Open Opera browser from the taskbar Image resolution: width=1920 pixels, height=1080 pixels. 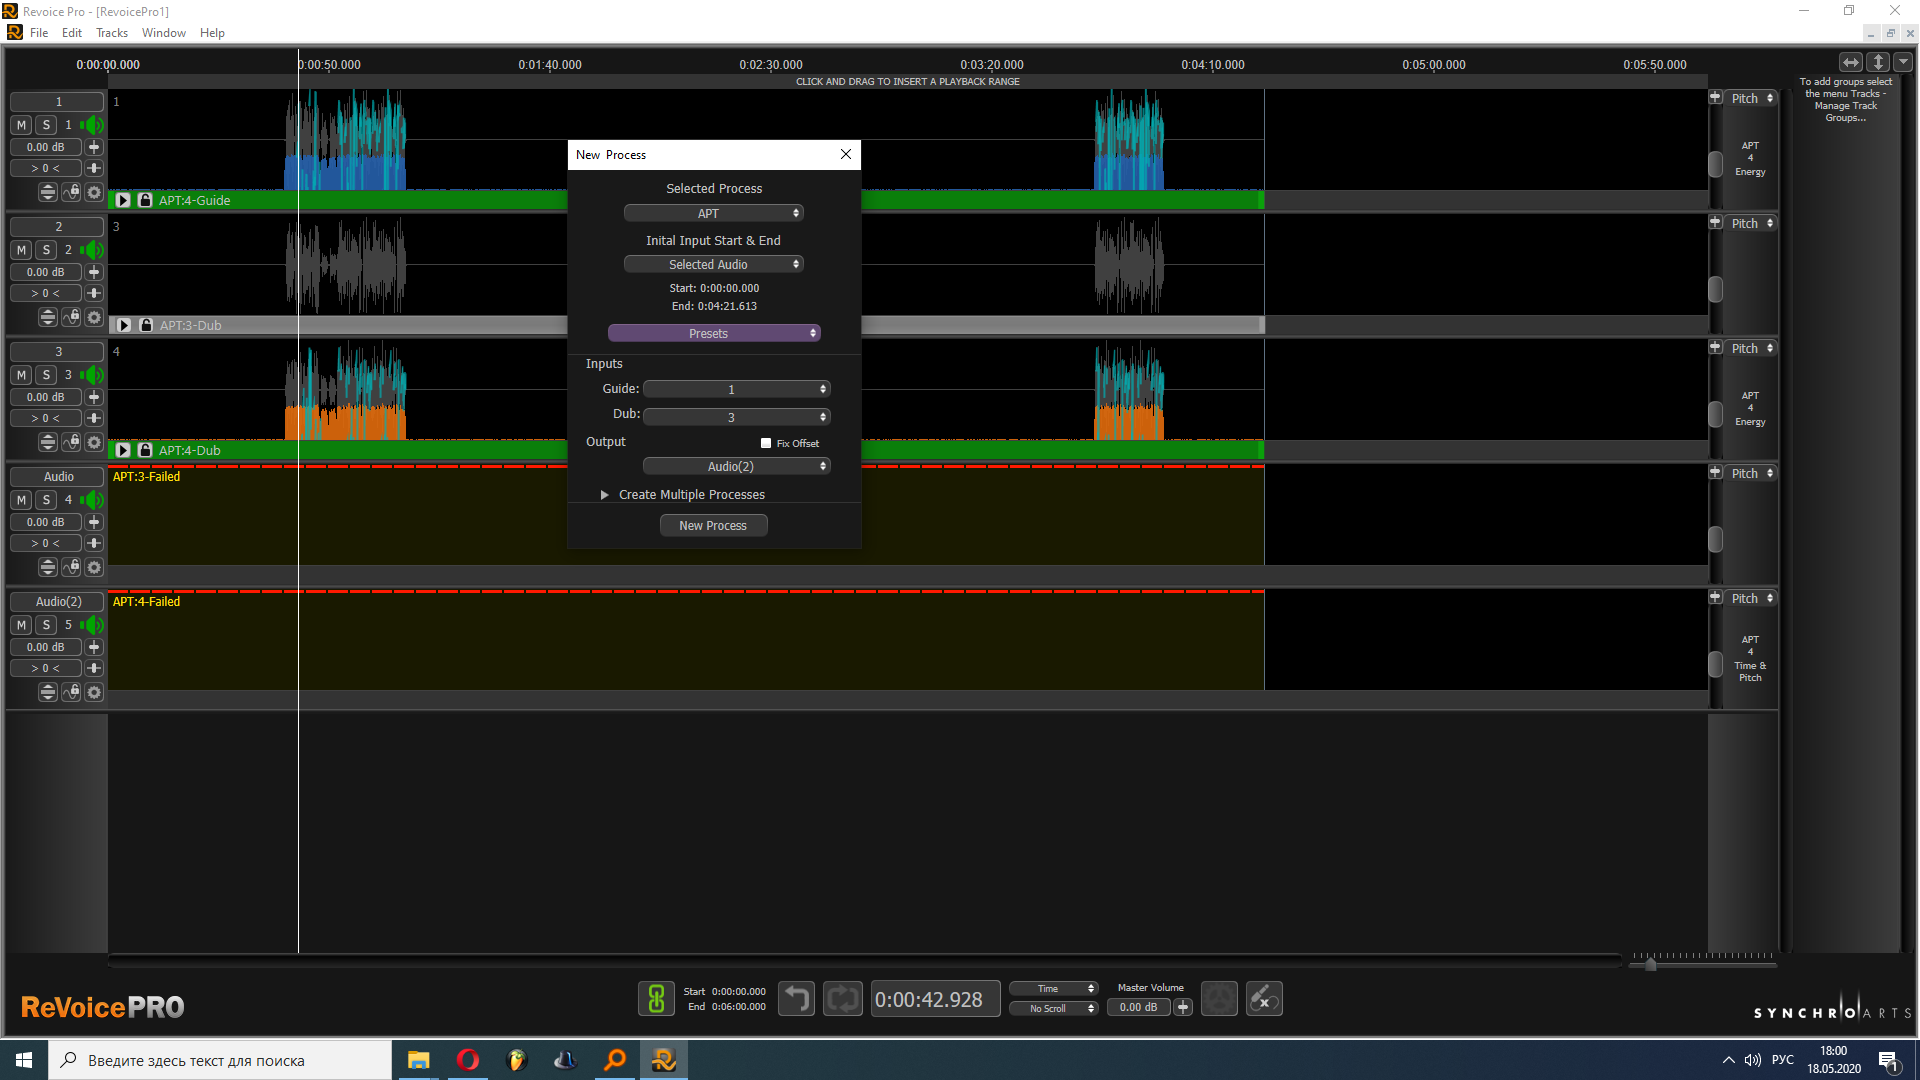click(x=467, y=1060)
